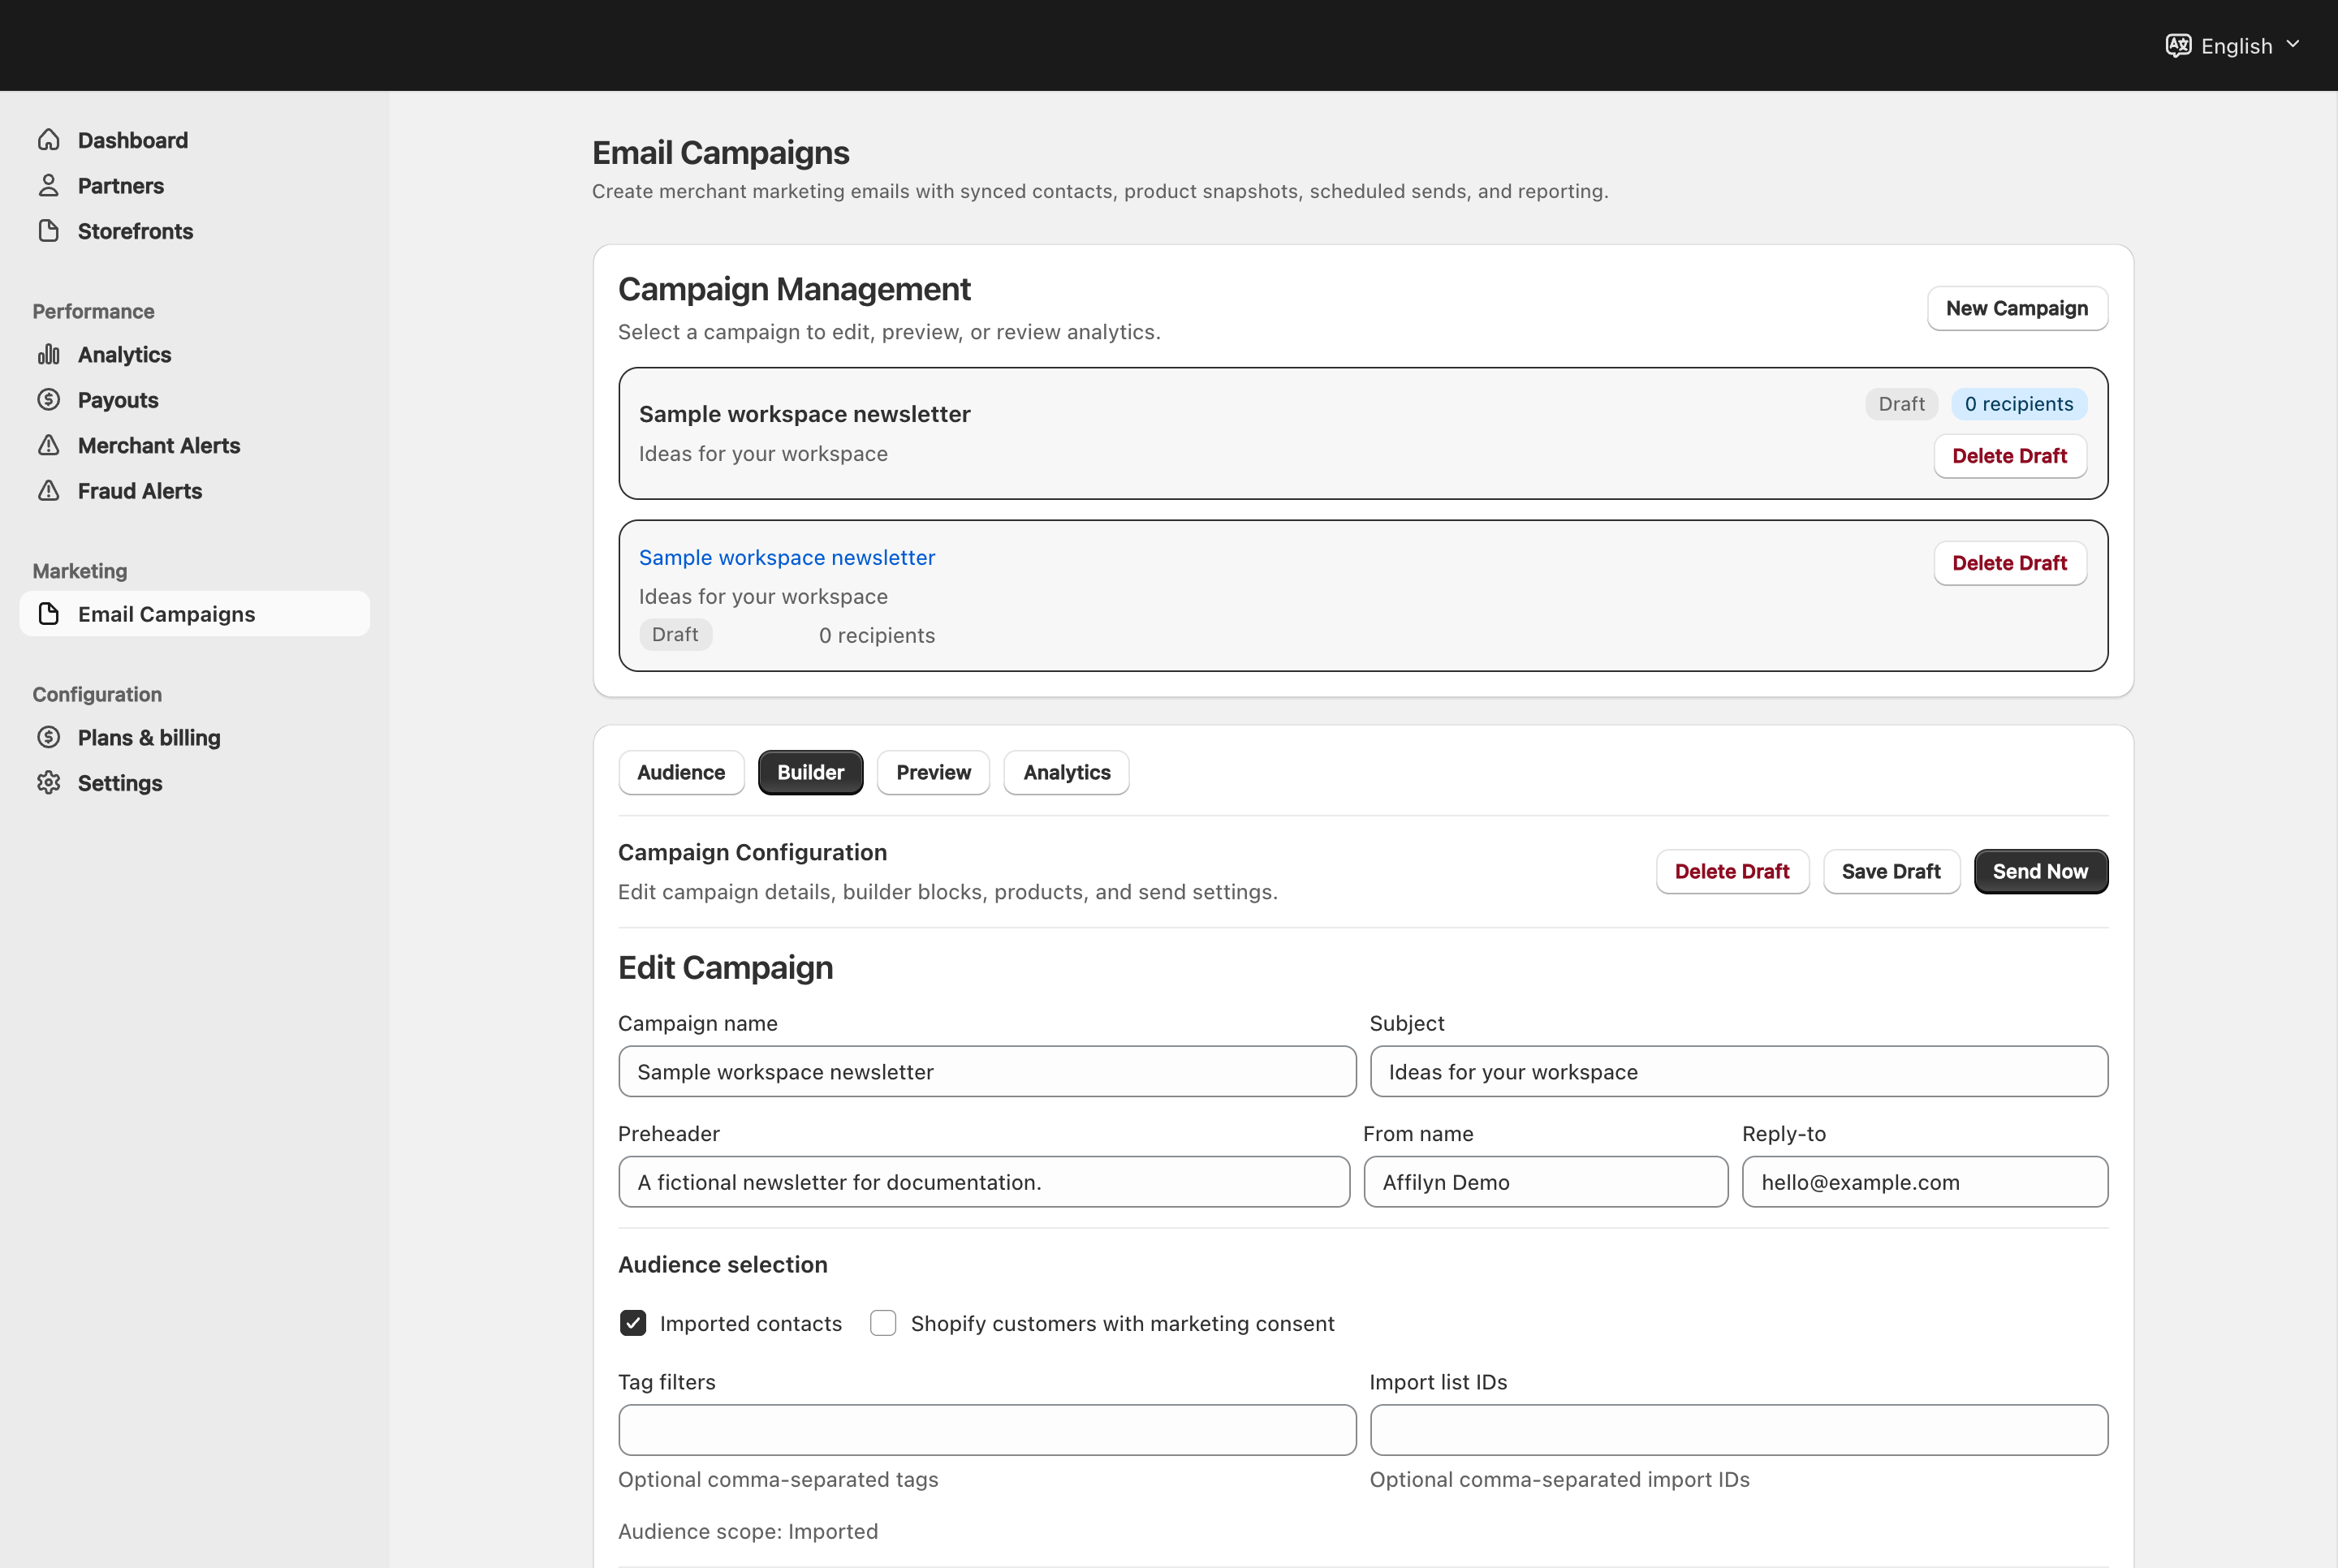The width and height of the screenshot is (2338, 1568).
Task: Click the Reply-to input field
Action: (x=1925, y=1182)
